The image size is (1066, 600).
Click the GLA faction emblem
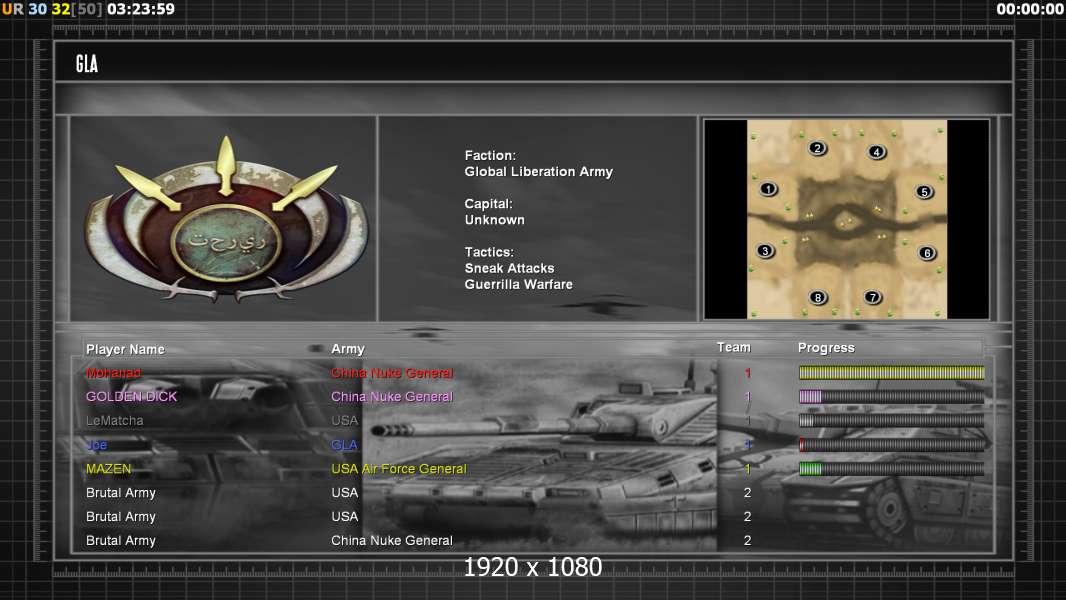[x=225, y=221]
